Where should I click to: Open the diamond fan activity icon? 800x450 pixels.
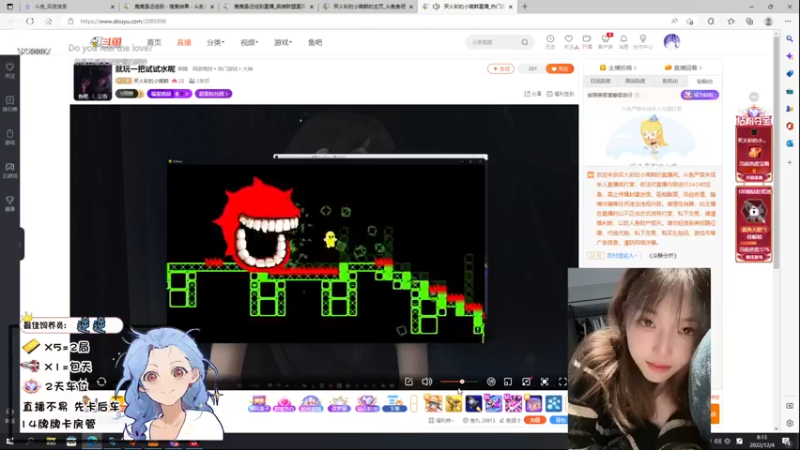click(367, 404)
